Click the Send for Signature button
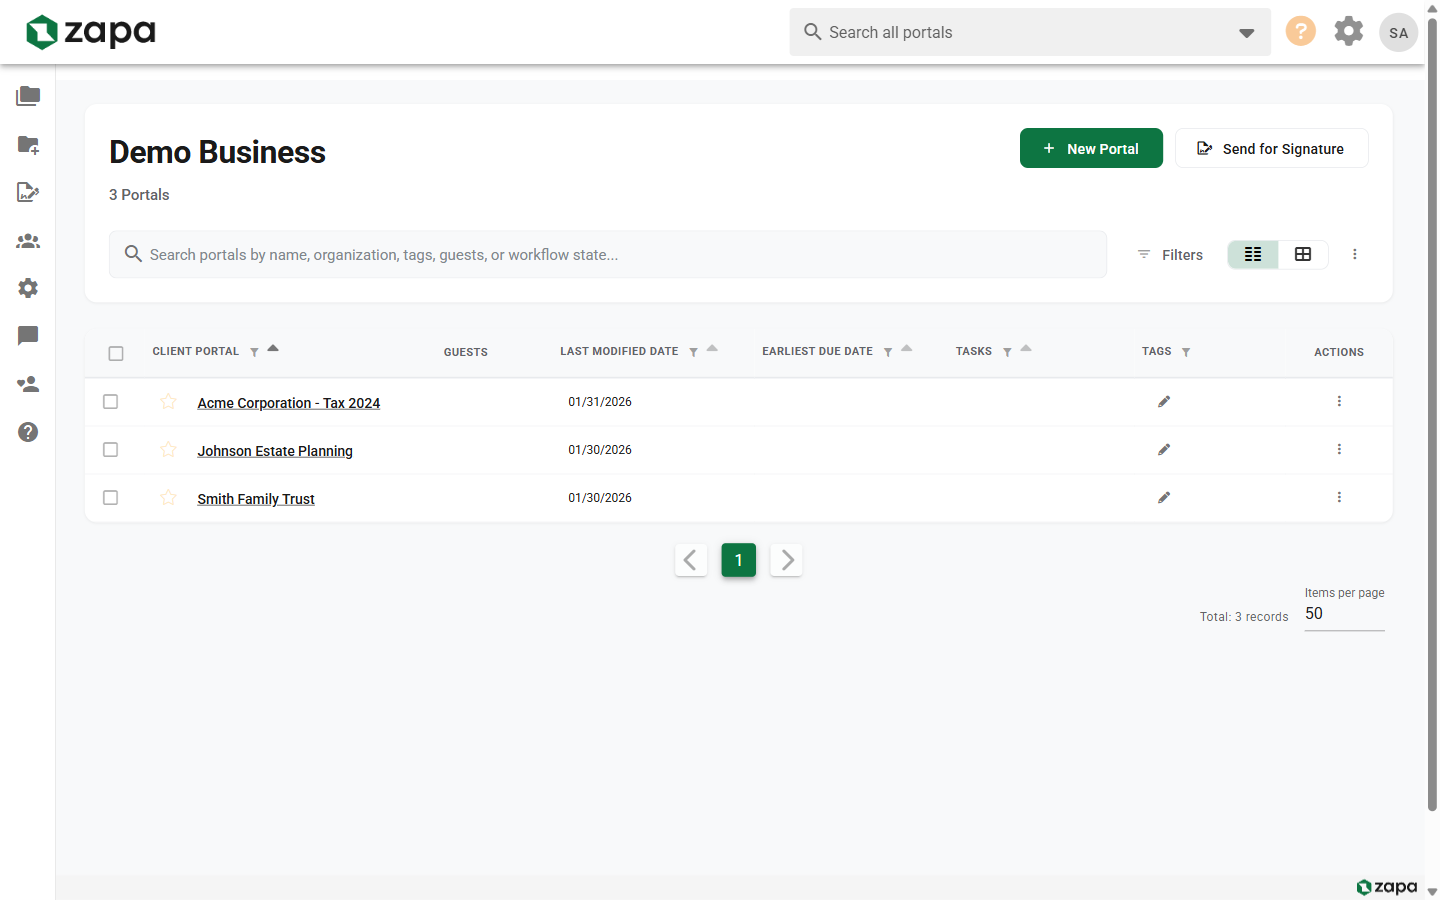Image resolution: width=1440 pixels, height=900 pixels. (x=1271, y=148)
